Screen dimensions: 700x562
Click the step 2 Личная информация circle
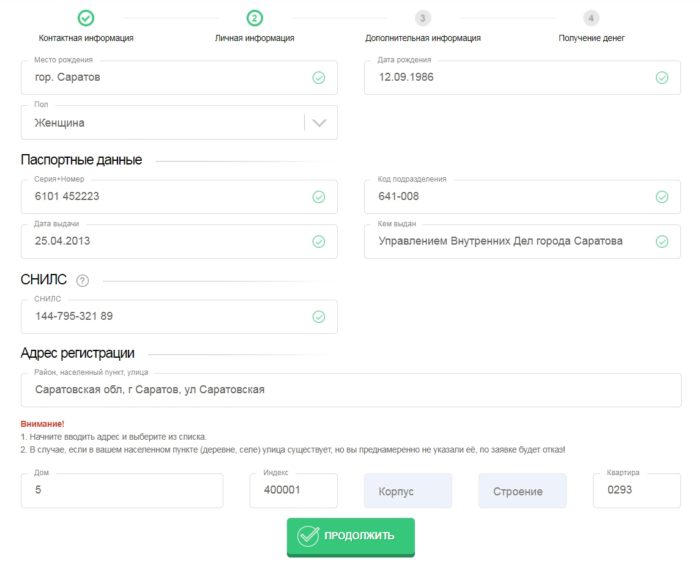coord(255,18)
